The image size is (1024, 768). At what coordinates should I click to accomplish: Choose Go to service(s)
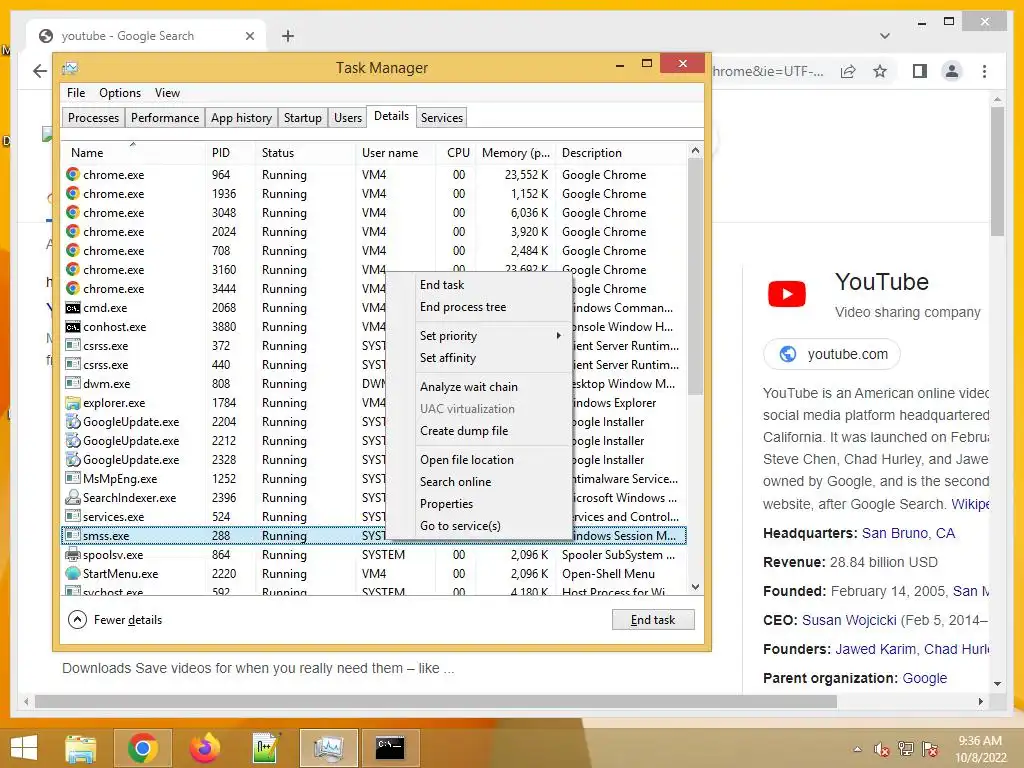pos(460,526)
